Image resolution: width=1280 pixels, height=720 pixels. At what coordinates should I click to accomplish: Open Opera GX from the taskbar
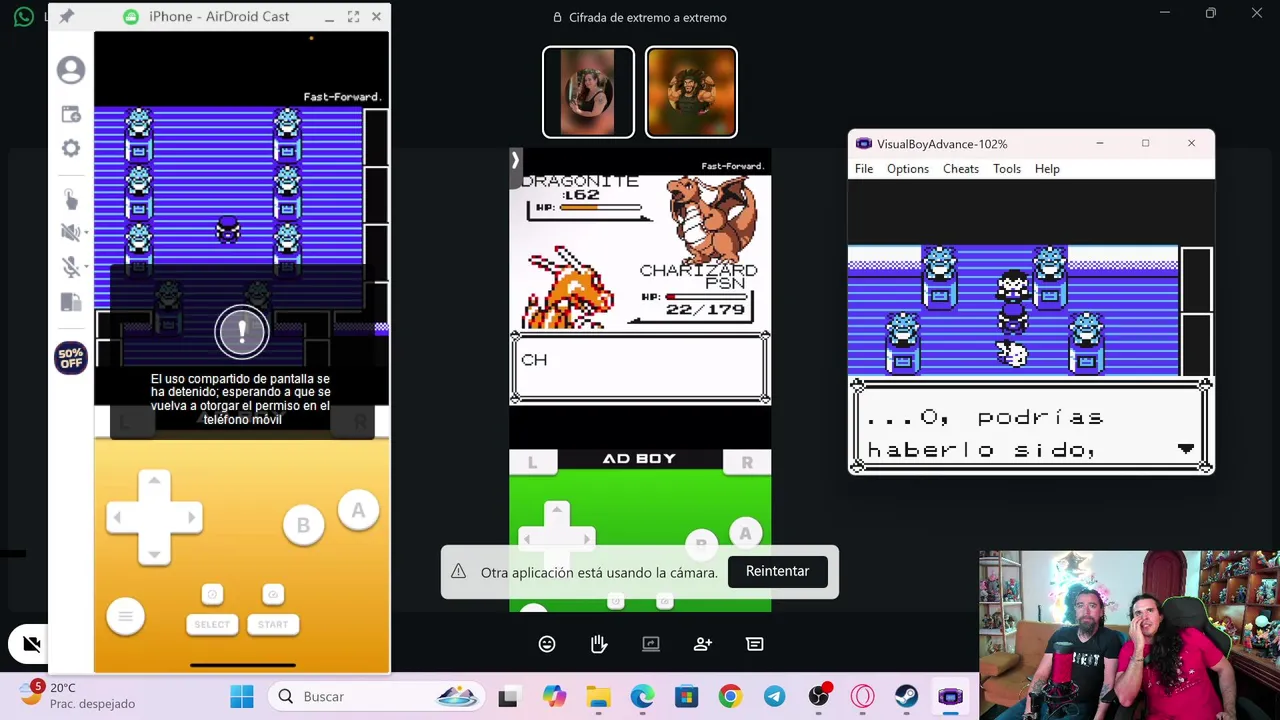click(x=862, y=696)
